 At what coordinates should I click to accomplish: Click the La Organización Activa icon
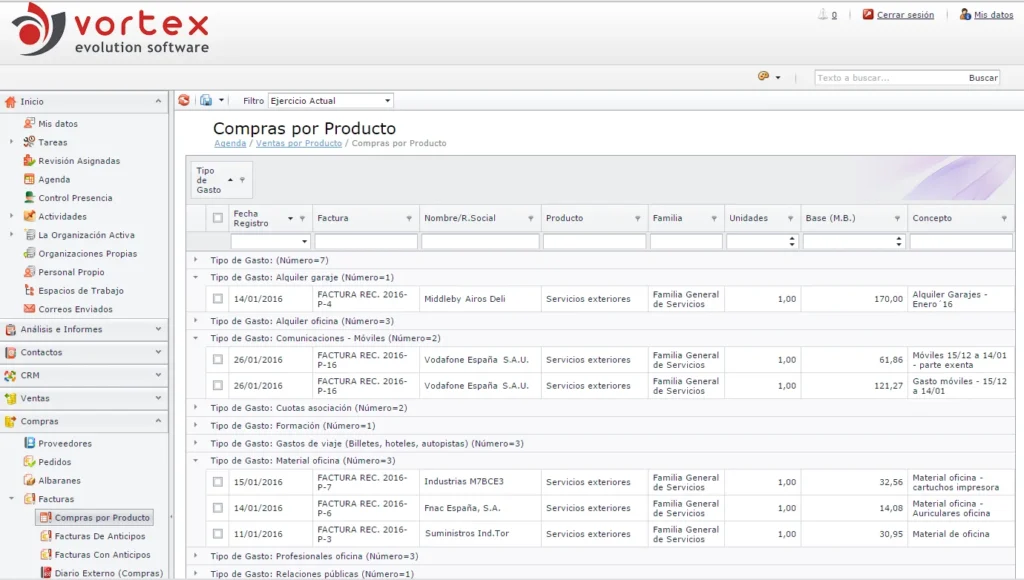[29, 234]
